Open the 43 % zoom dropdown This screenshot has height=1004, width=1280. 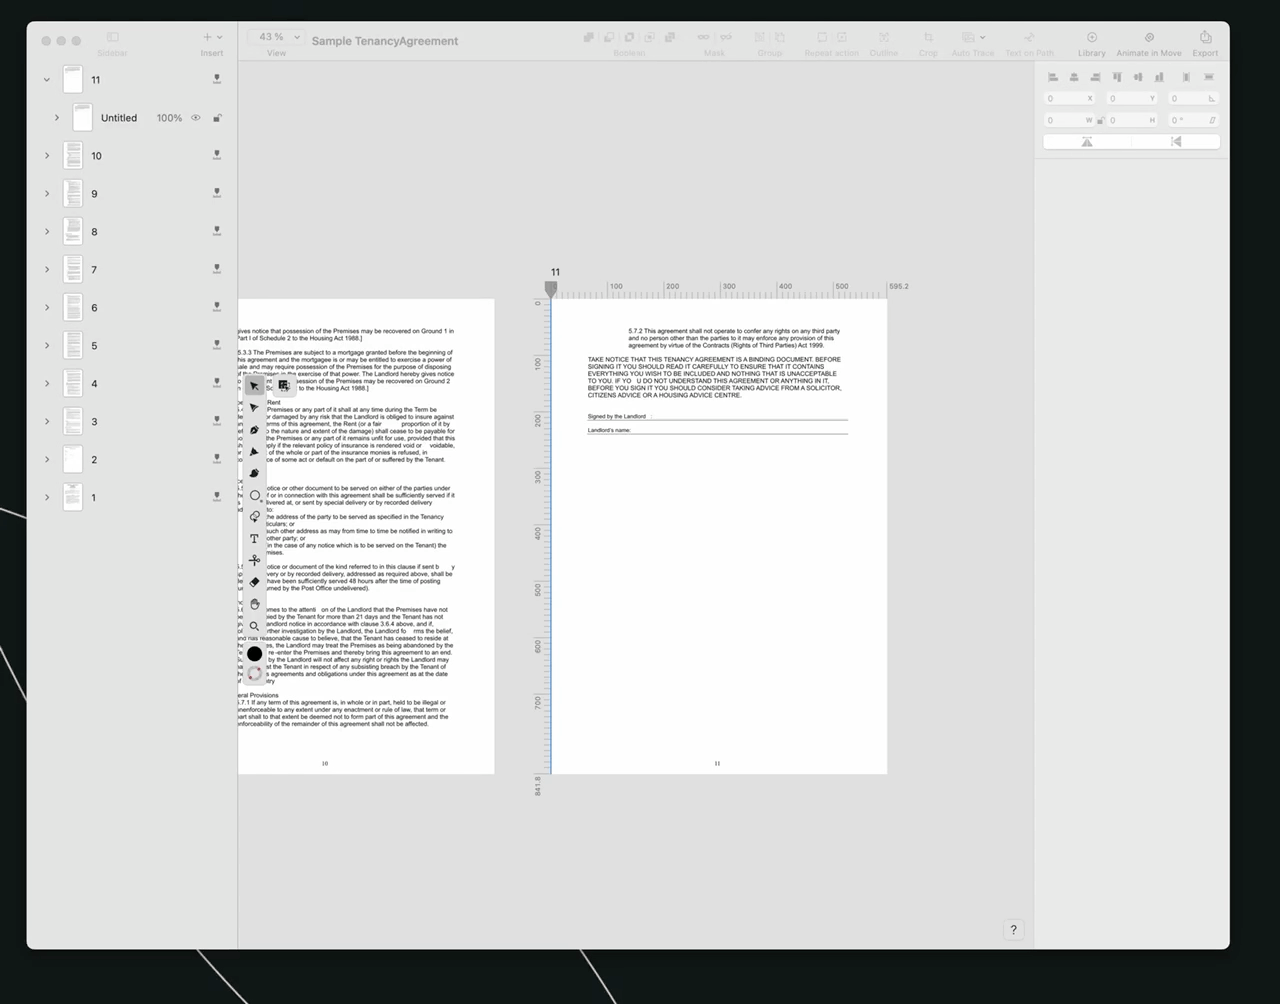point(275,37)
